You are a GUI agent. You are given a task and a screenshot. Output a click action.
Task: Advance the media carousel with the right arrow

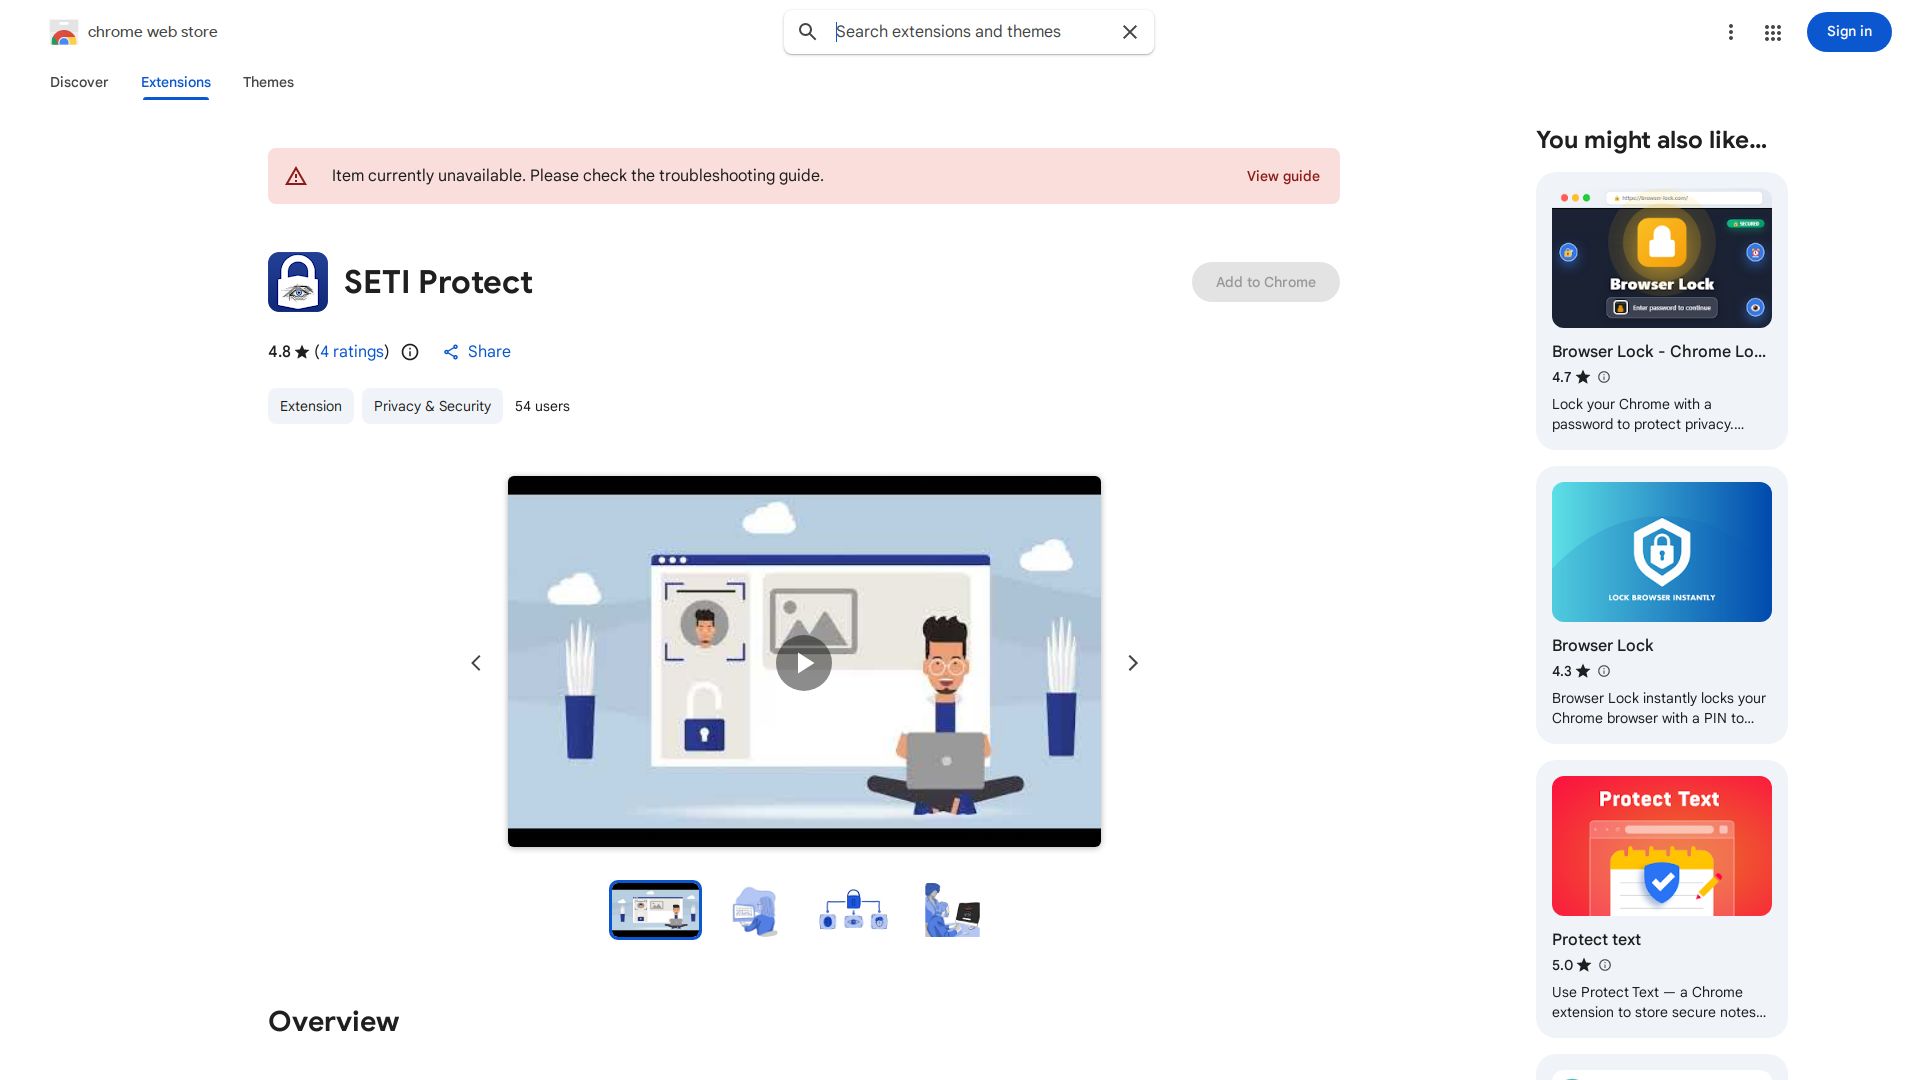1133,663
